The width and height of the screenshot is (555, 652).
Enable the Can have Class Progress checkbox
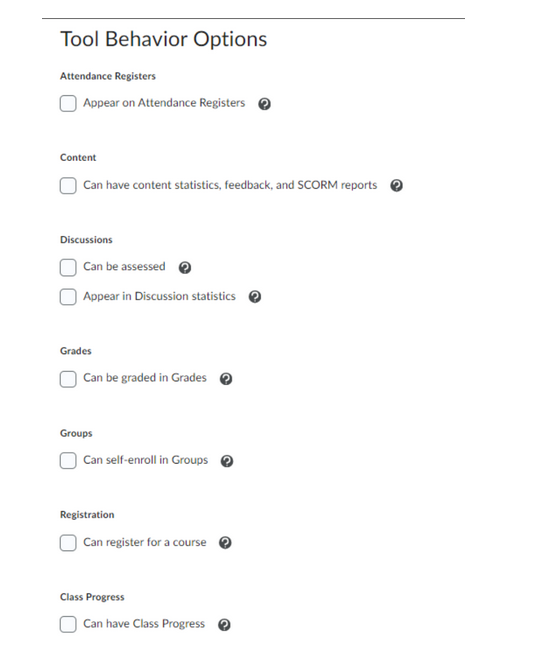[68, 624]
